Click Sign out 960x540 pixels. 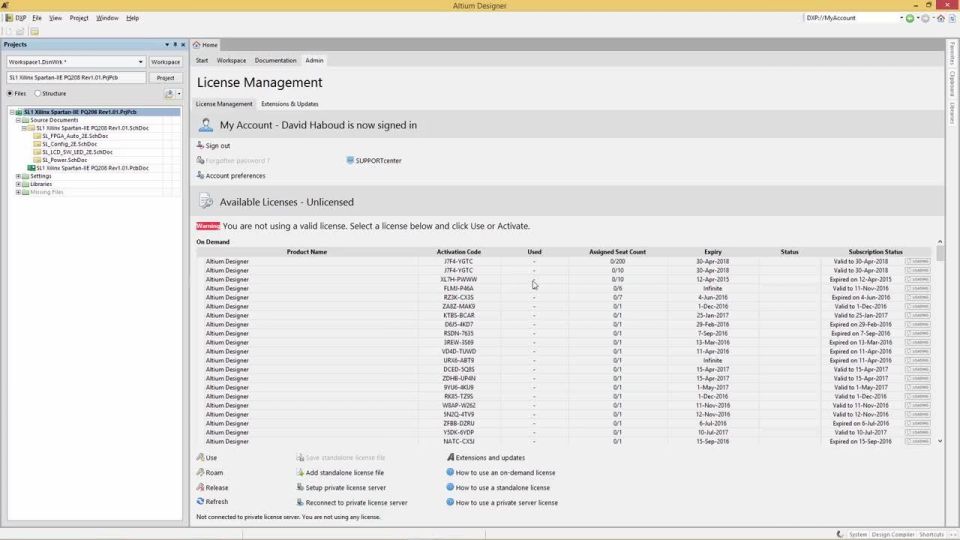click(x=213, y=146)
